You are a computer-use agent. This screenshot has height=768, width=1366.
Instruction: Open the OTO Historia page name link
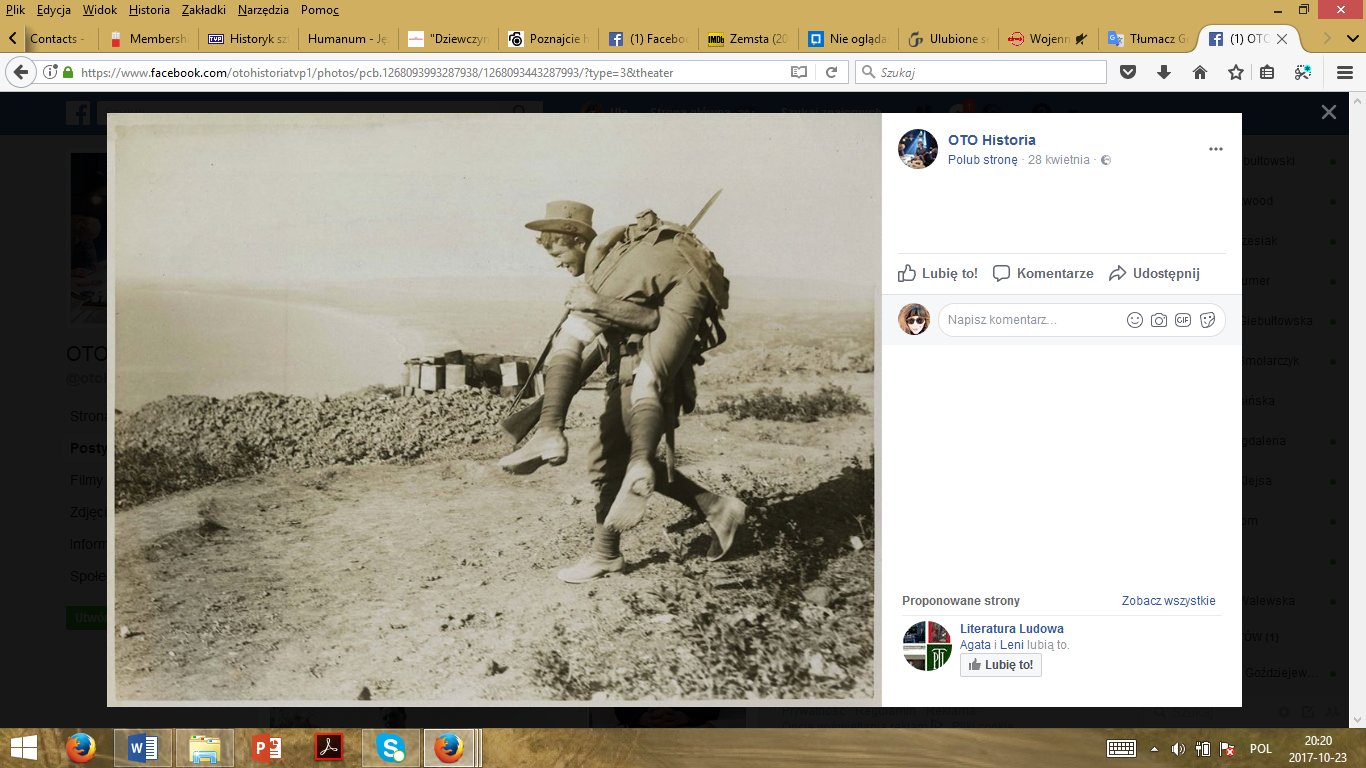coord(992,140)
